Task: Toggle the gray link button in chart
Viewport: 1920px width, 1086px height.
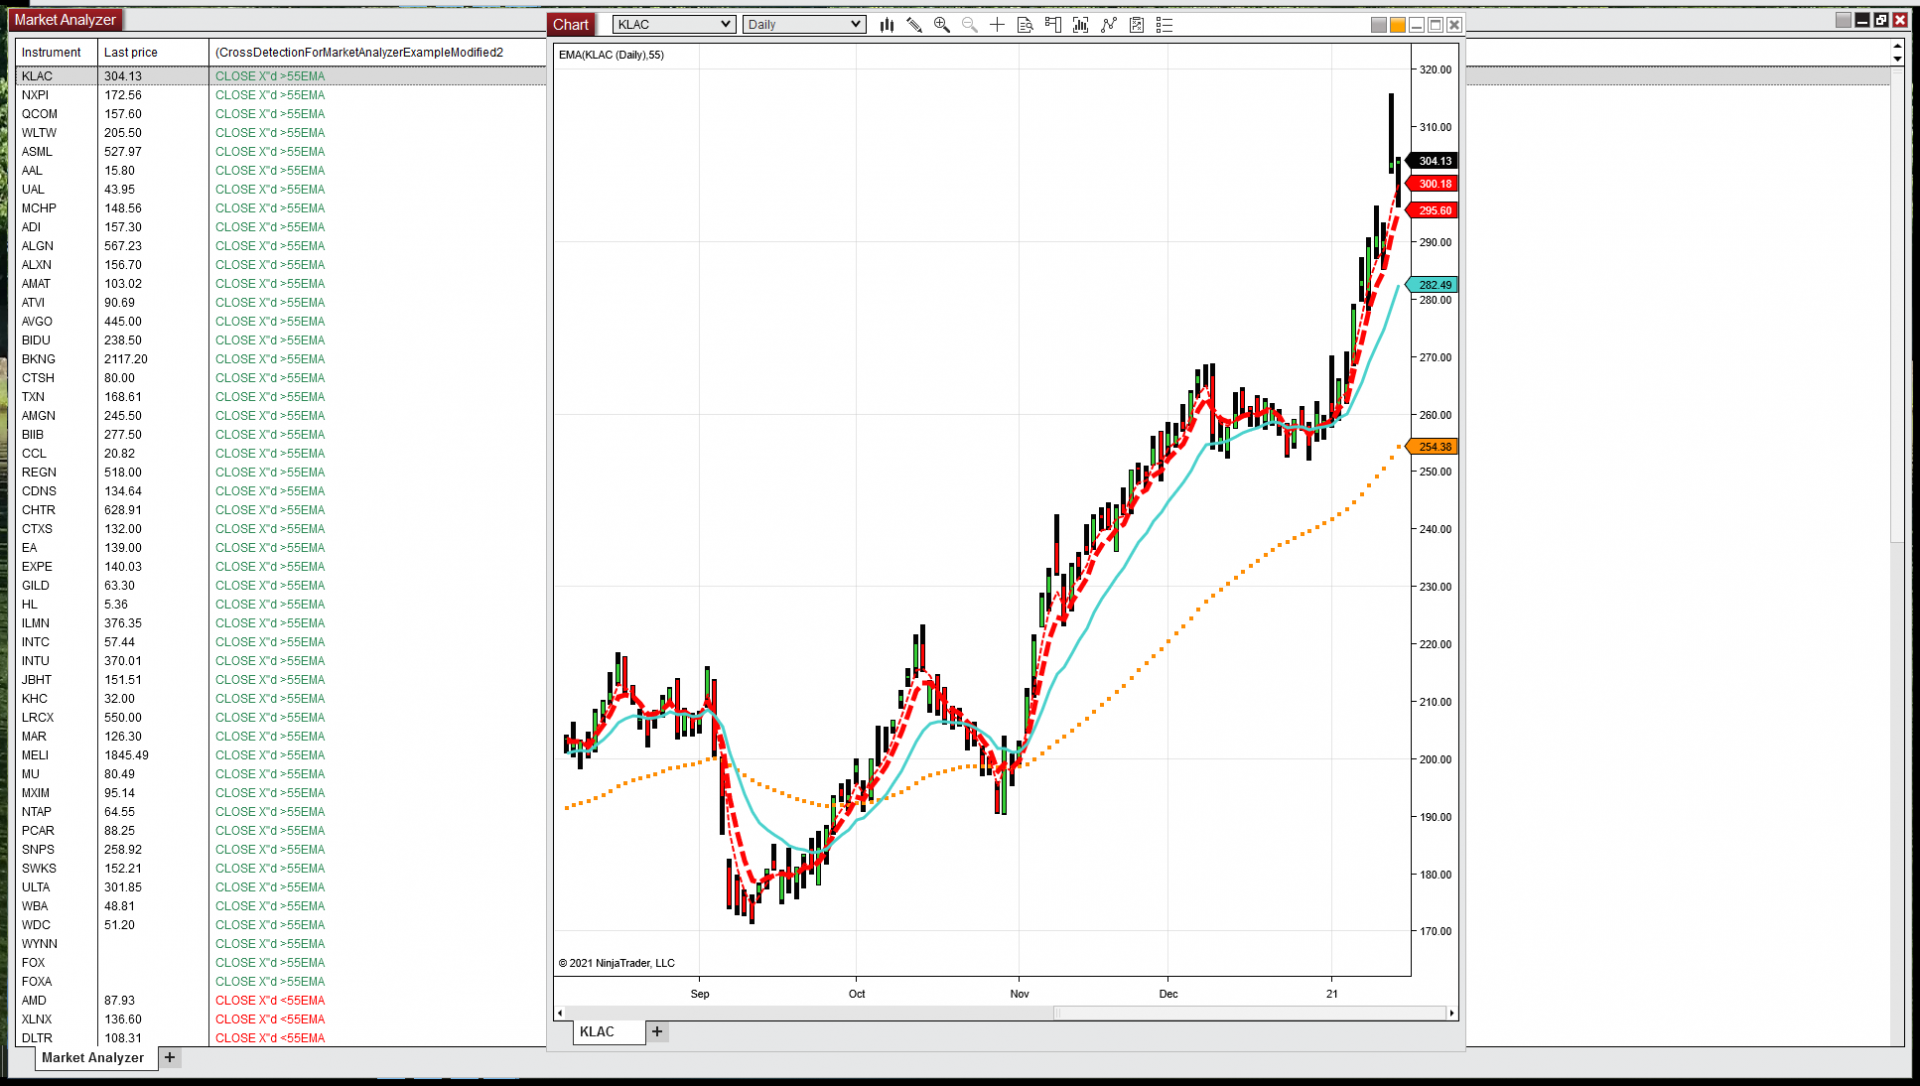Action: click(1378, 25)
